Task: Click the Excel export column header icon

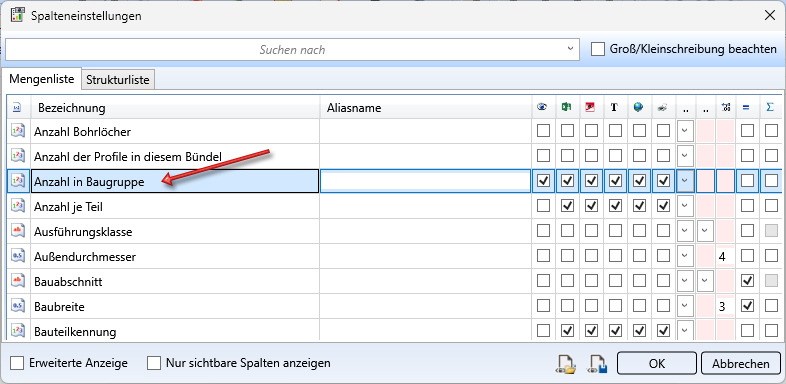Action: point(566,107)
